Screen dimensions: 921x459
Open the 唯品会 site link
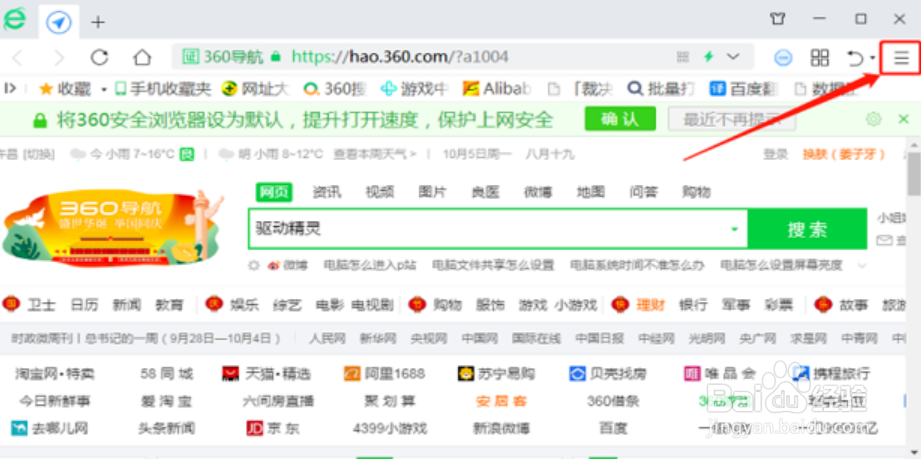pos(720,373)
